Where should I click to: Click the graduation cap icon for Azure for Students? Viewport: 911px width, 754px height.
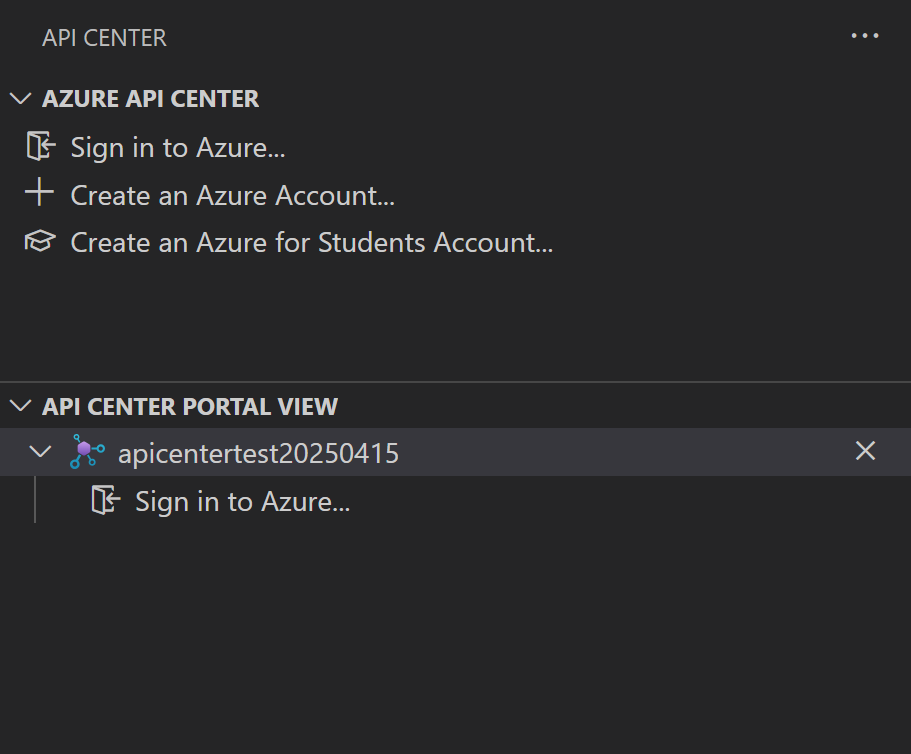tap(40, 241)
